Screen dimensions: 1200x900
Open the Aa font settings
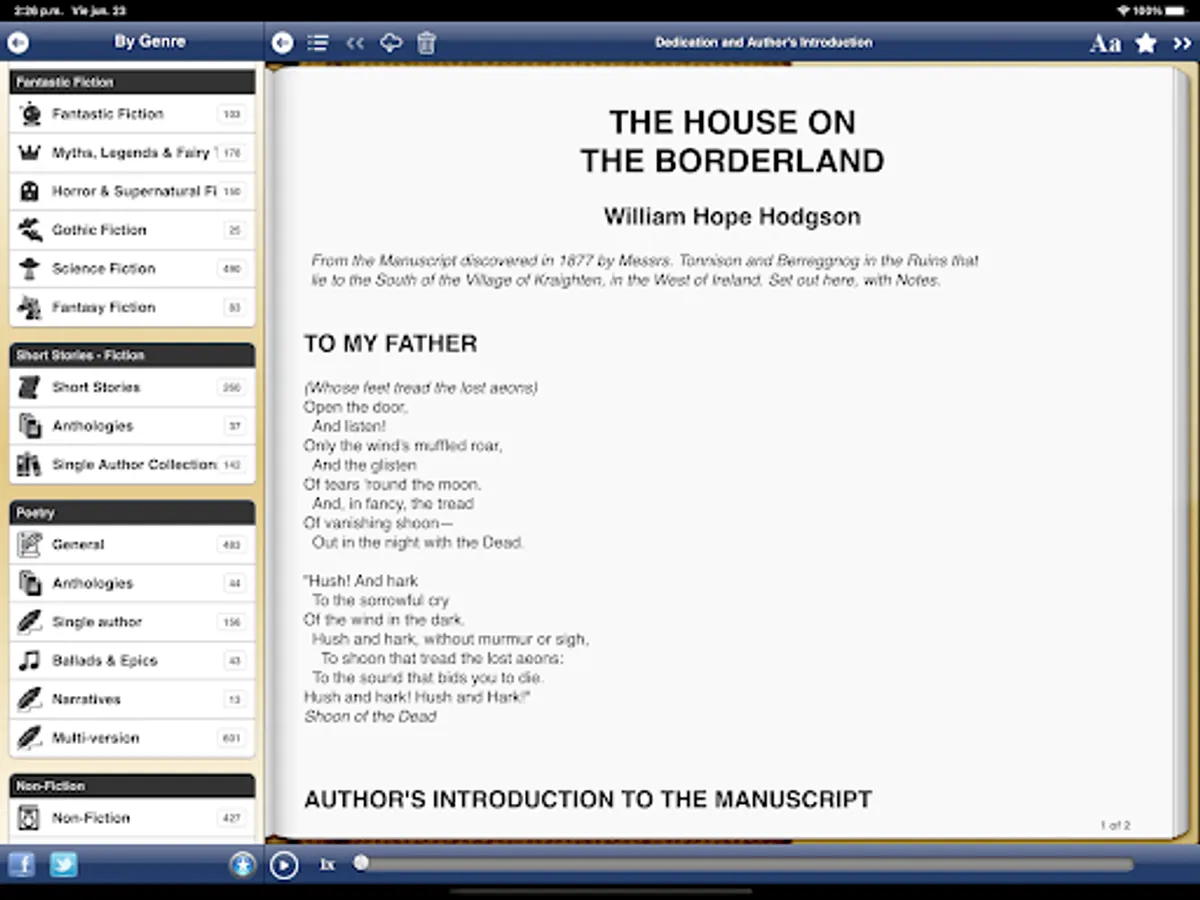(1105, 43)
